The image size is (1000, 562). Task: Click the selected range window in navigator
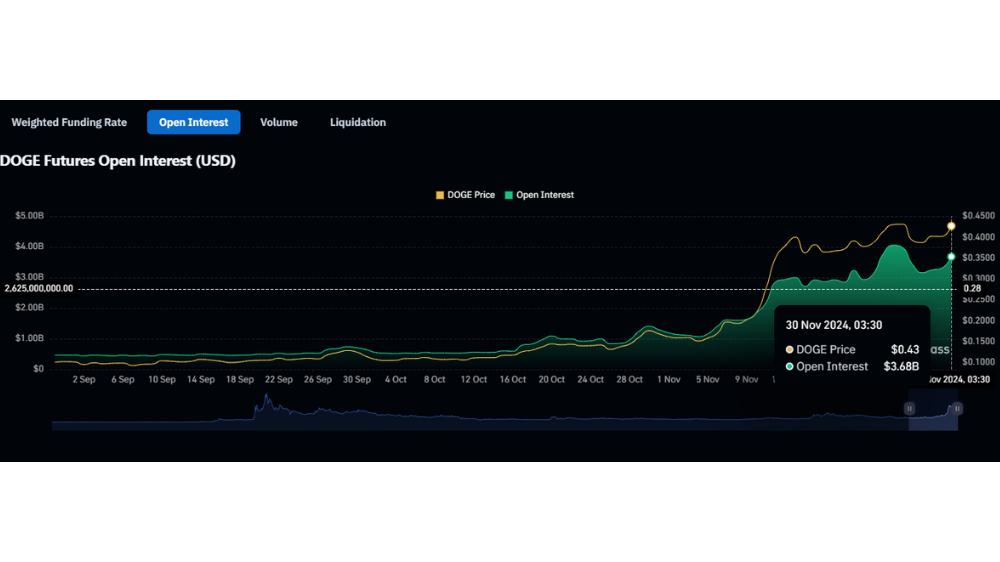933,411
